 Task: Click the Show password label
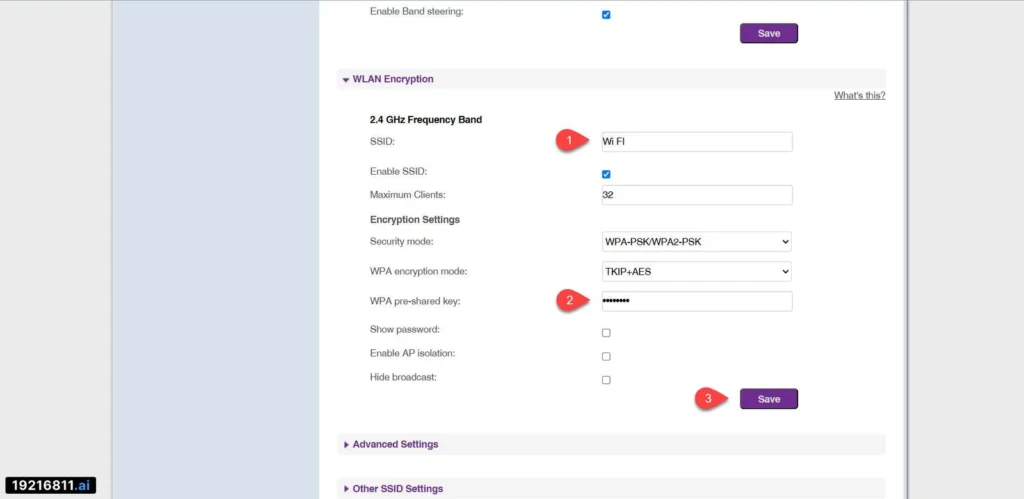404,329
